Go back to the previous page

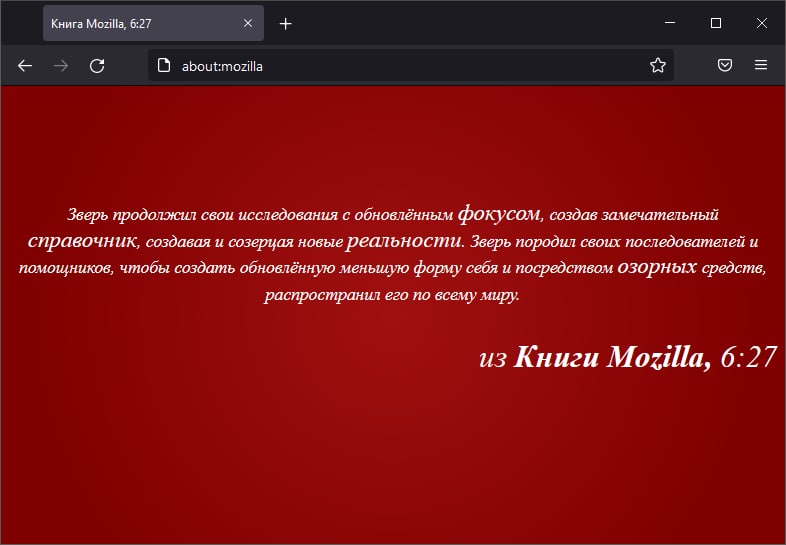click(x=25, y=66)
